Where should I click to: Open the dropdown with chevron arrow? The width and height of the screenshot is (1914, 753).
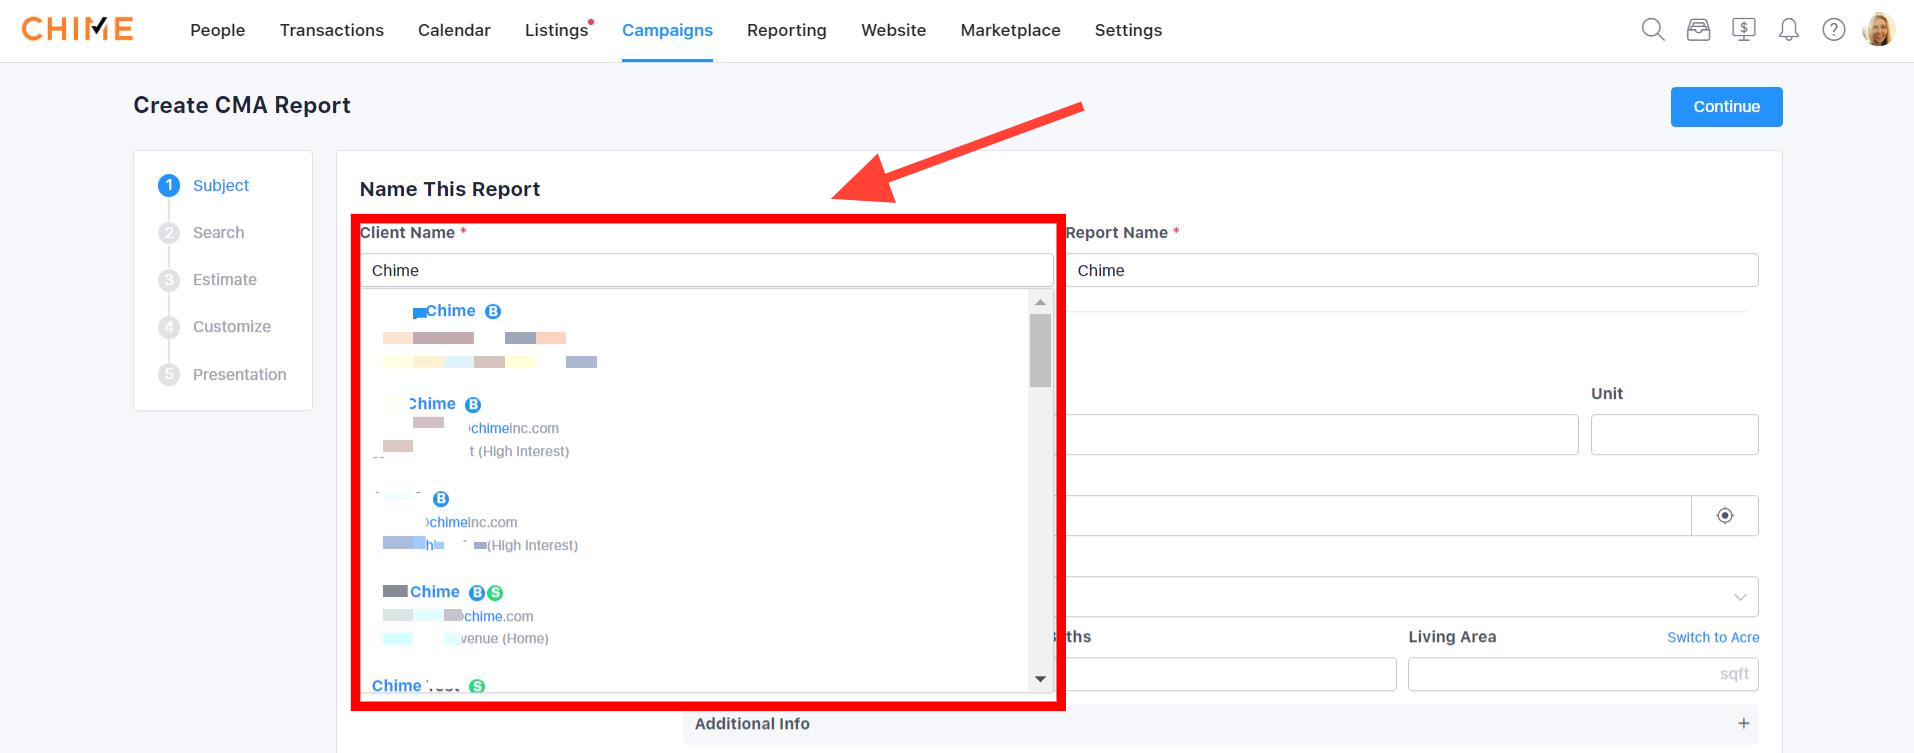pos(1739,597)
